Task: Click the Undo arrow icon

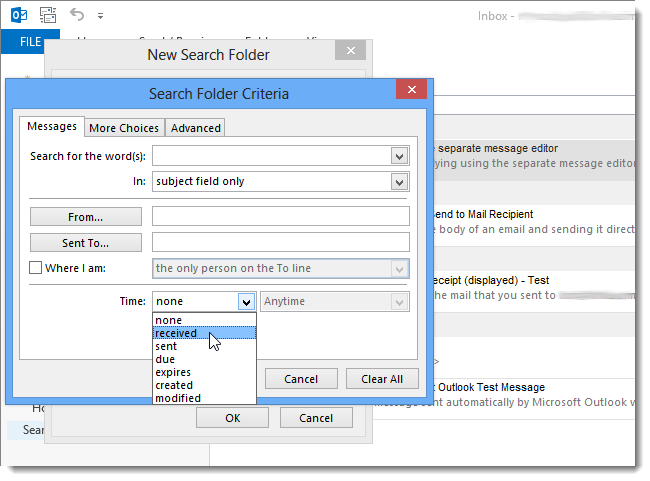Action: [77, 15]
